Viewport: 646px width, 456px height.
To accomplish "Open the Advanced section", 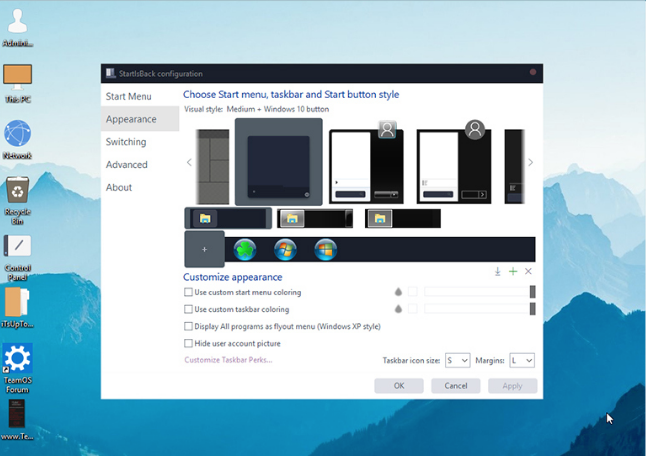I will point(140,164).
